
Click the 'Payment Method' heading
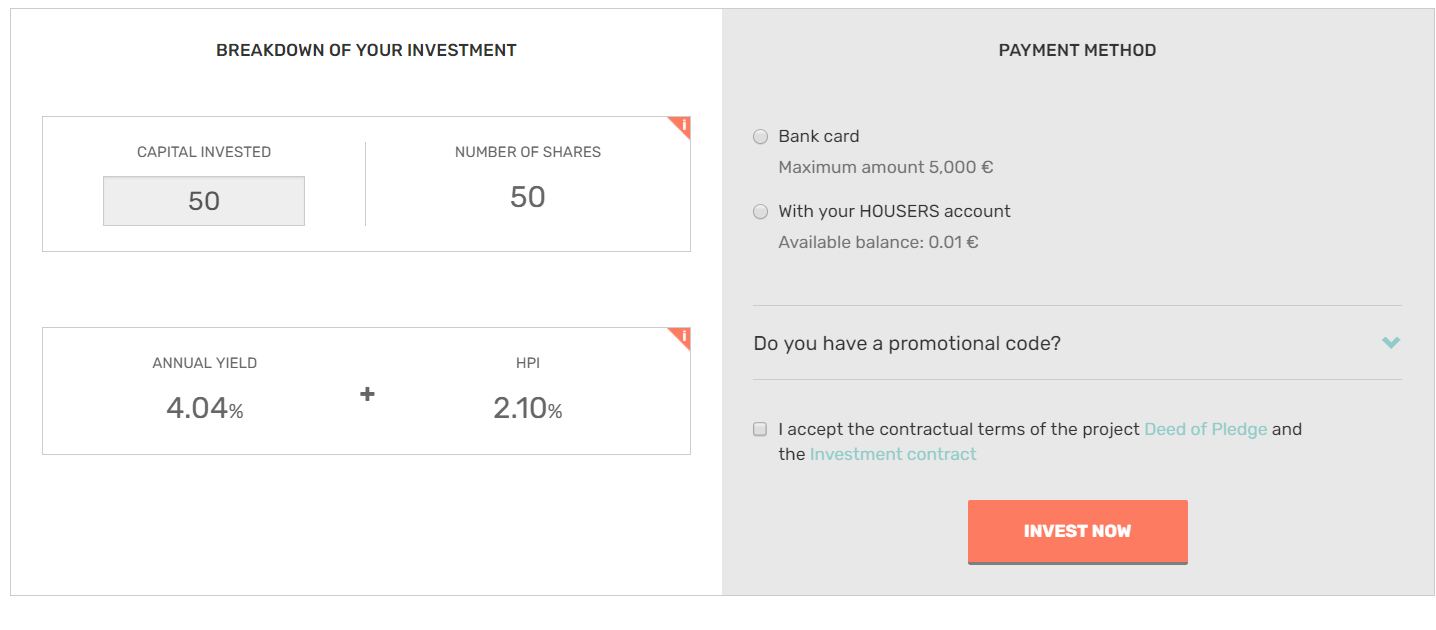1077,50
